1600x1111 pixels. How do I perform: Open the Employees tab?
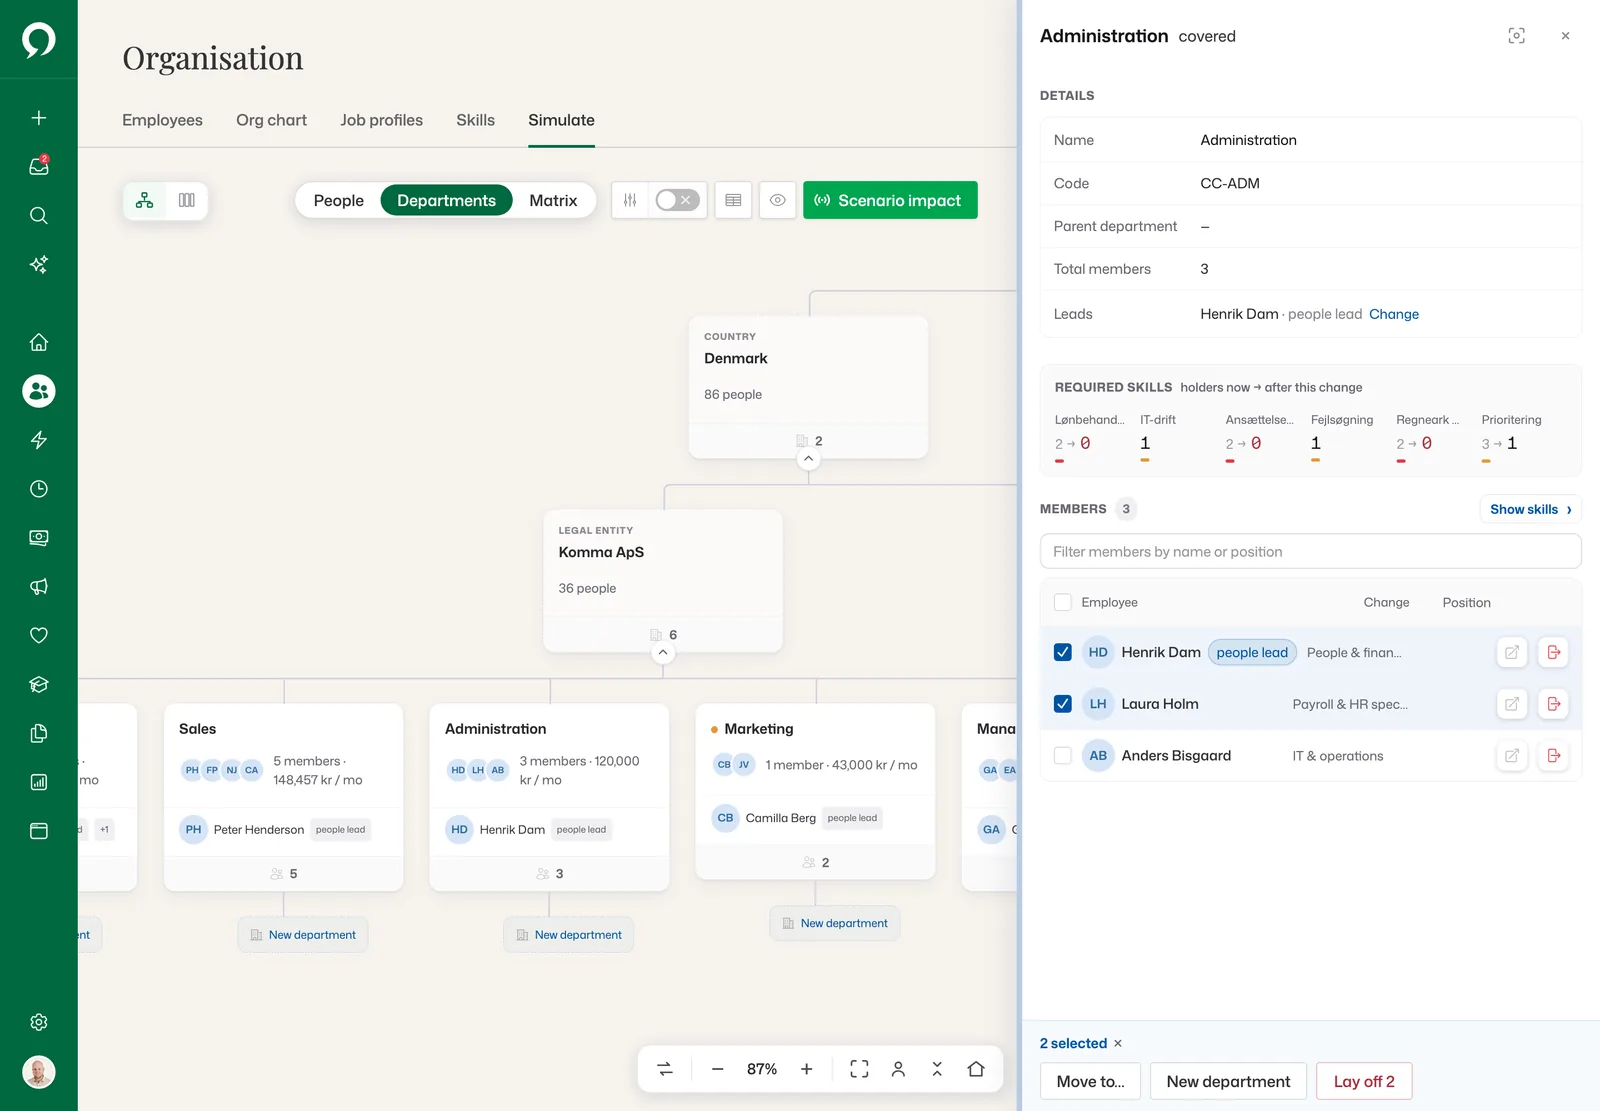162,120
